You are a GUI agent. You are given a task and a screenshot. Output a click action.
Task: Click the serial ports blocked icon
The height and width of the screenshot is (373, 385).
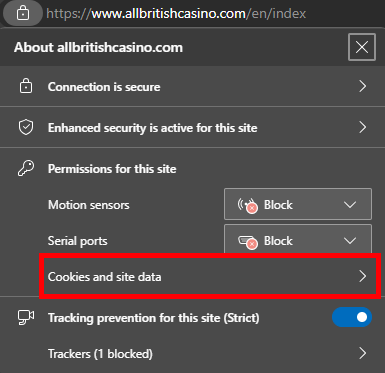[247, 241]
